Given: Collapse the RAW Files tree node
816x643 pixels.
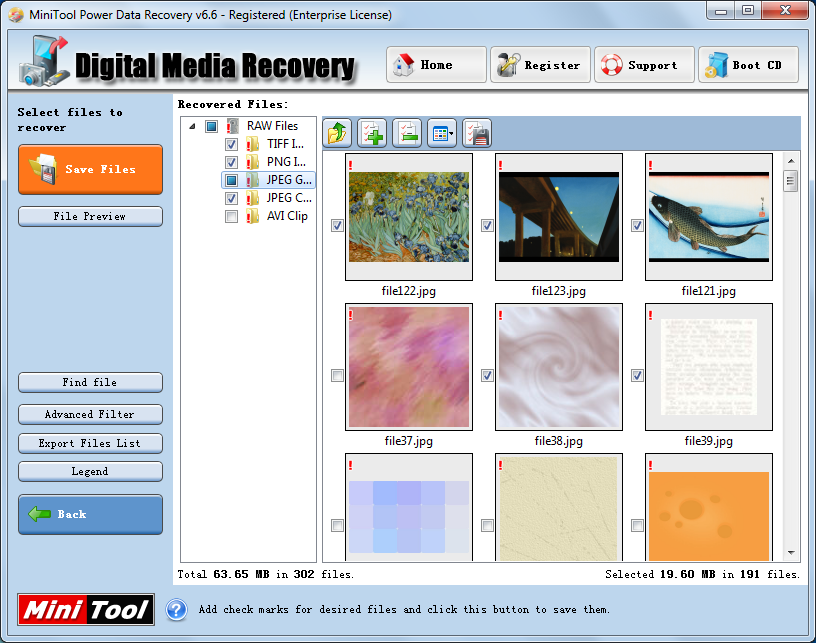Looking at the screenshot, I should coord(192,126).
